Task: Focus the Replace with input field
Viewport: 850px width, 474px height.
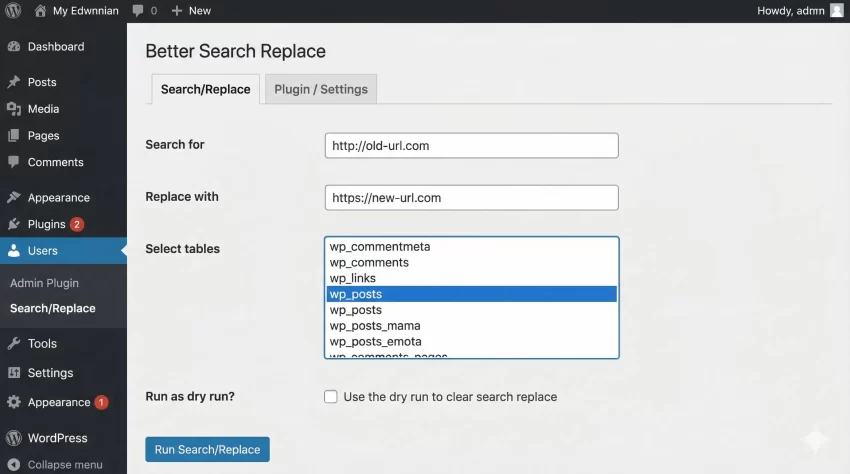Action: coord(472,197)
